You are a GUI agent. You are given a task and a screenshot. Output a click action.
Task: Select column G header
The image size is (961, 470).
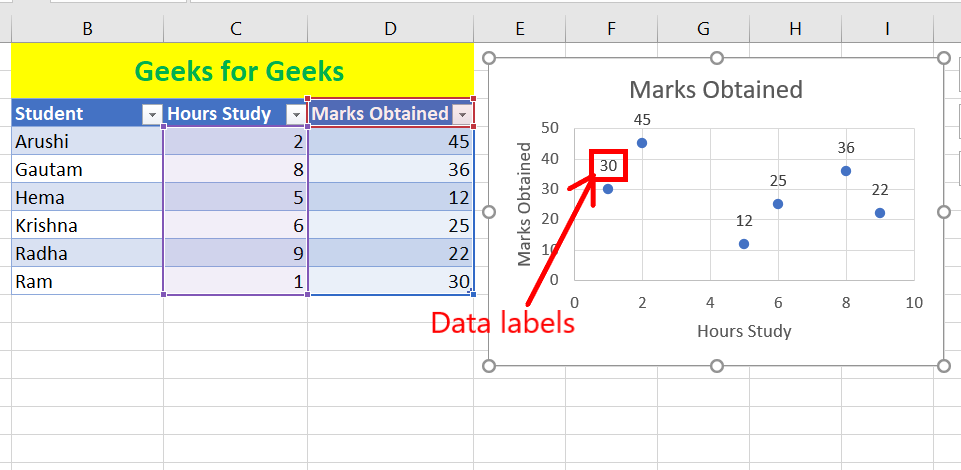(x=704, y=29)
